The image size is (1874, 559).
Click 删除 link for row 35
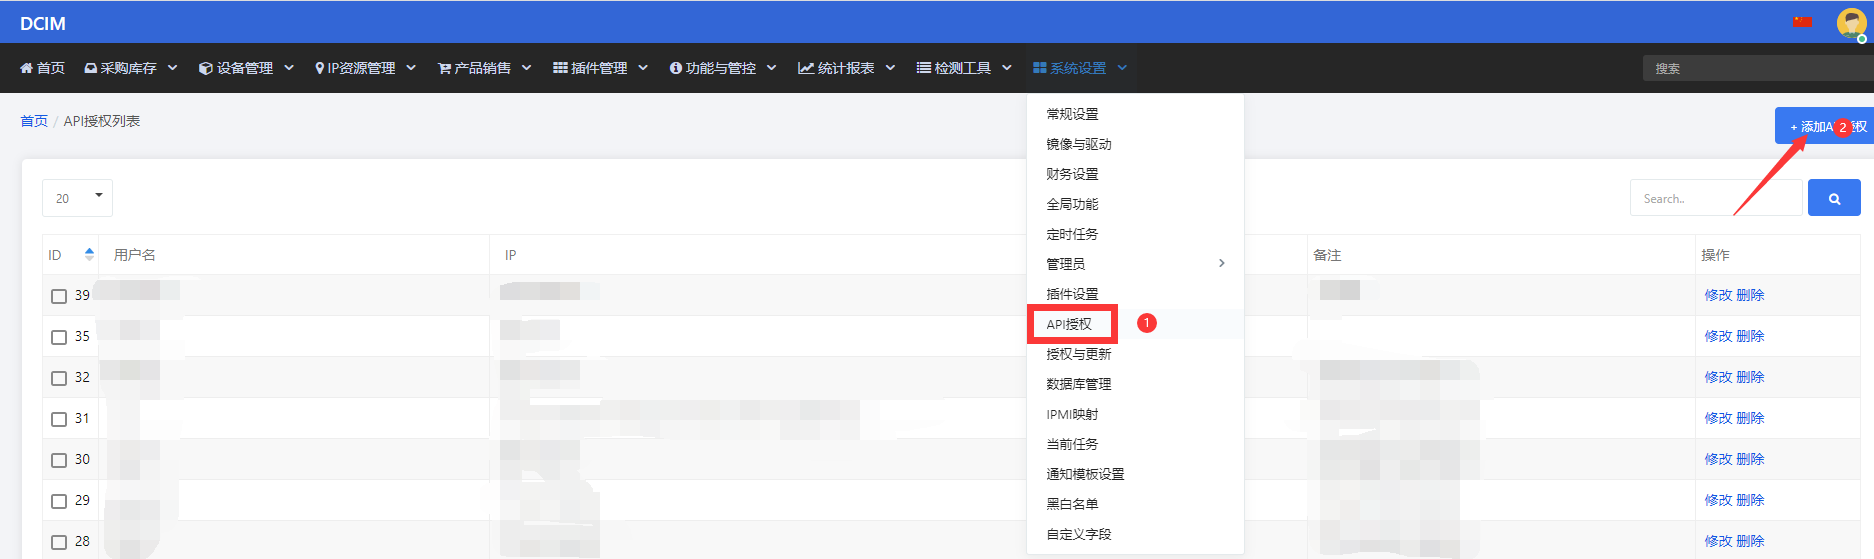pyautogui.click(x=1750, y=336)
